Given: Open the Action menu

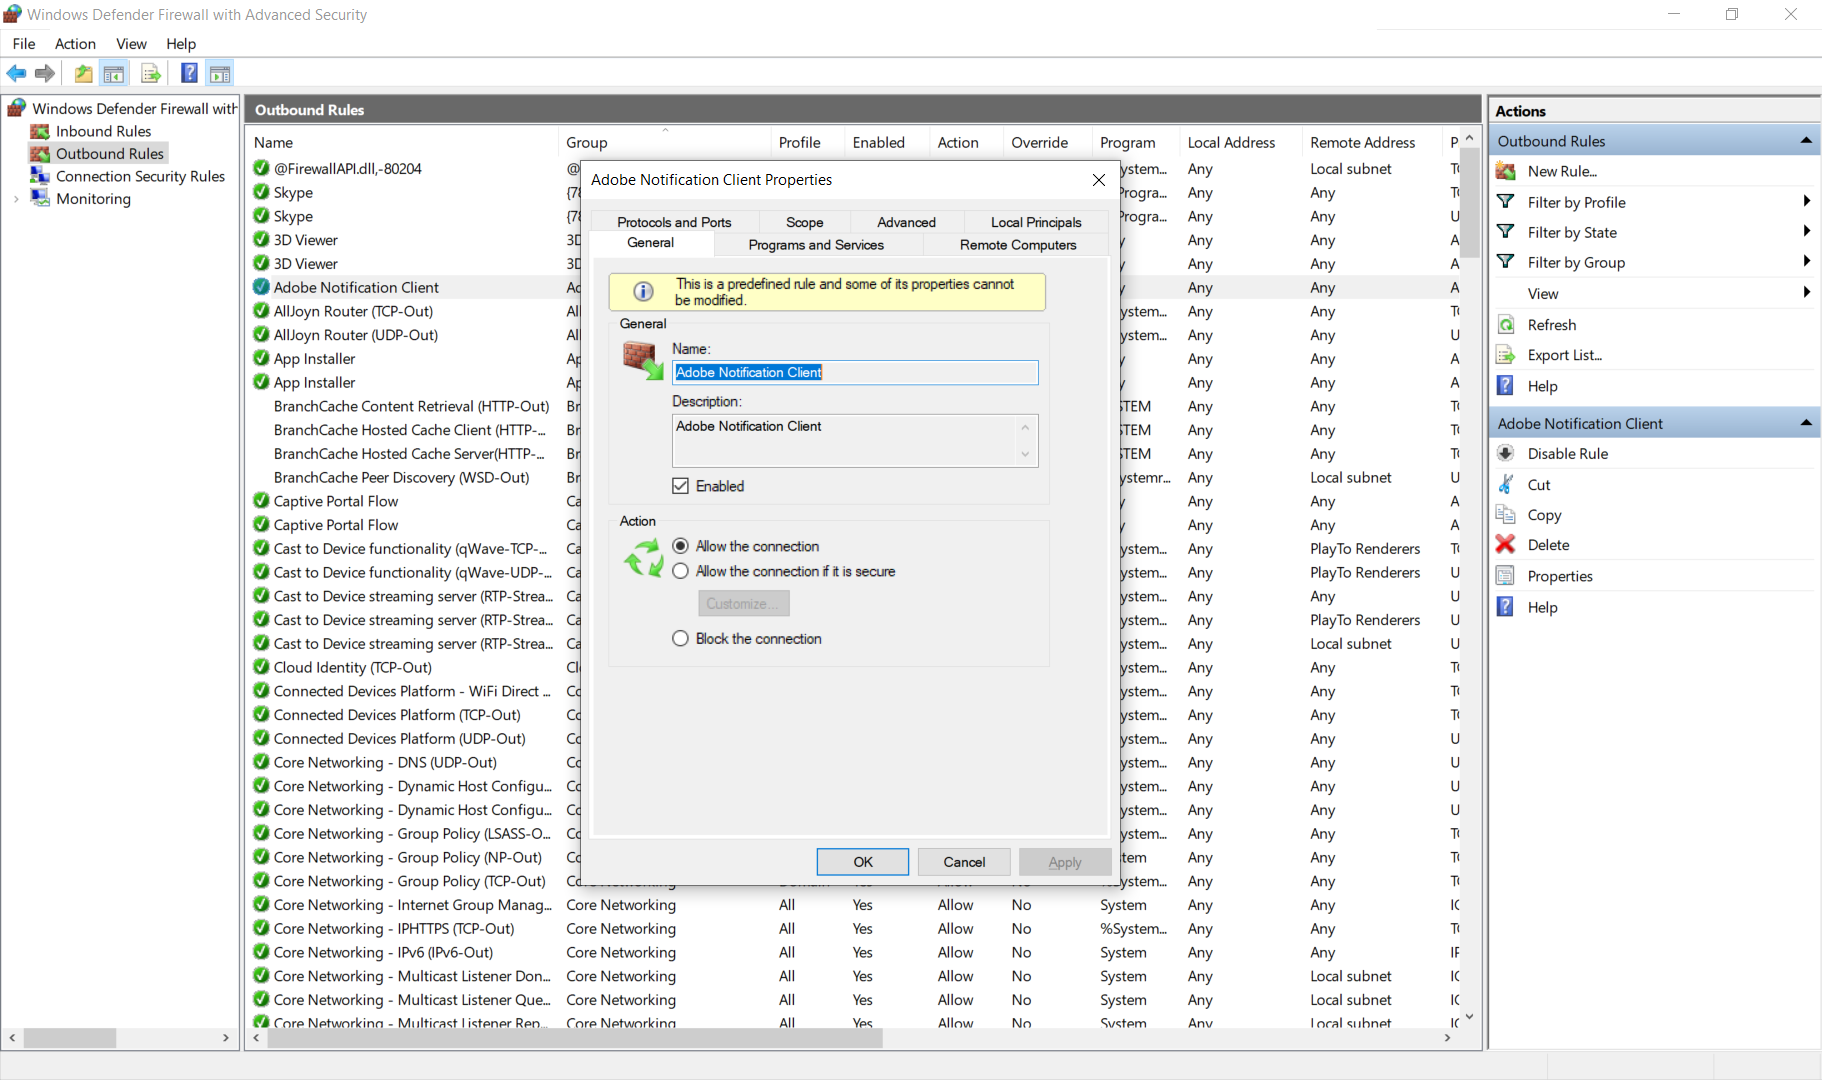Looking at the screenshot, I should pyautogui.click(x=75, y=44).
